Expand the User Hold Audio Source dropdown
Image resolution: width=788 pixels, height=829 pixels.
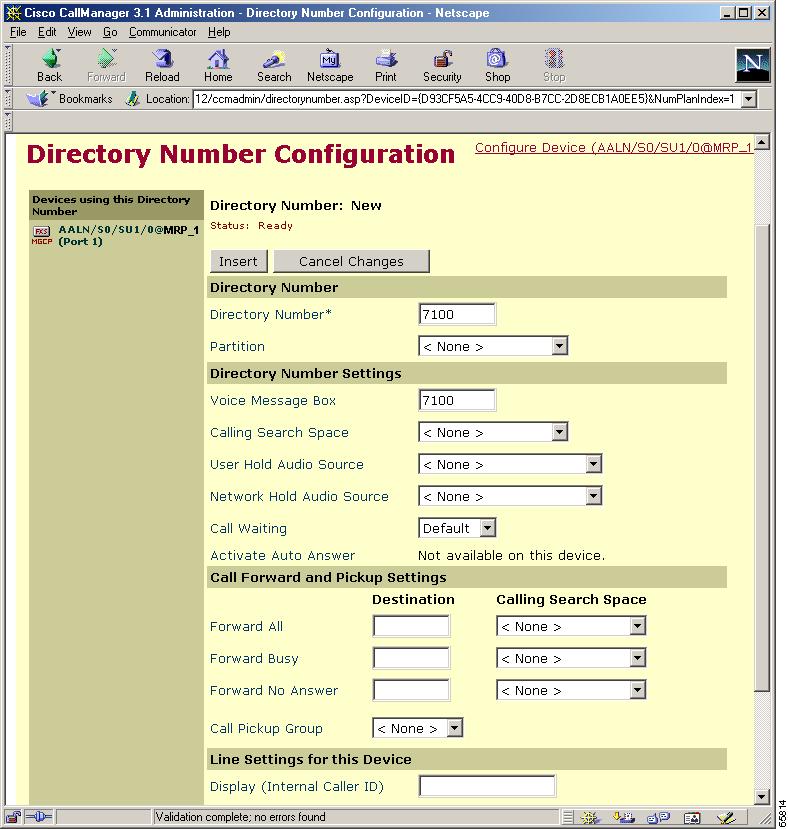pyautogui.click(x=593, y=464)
